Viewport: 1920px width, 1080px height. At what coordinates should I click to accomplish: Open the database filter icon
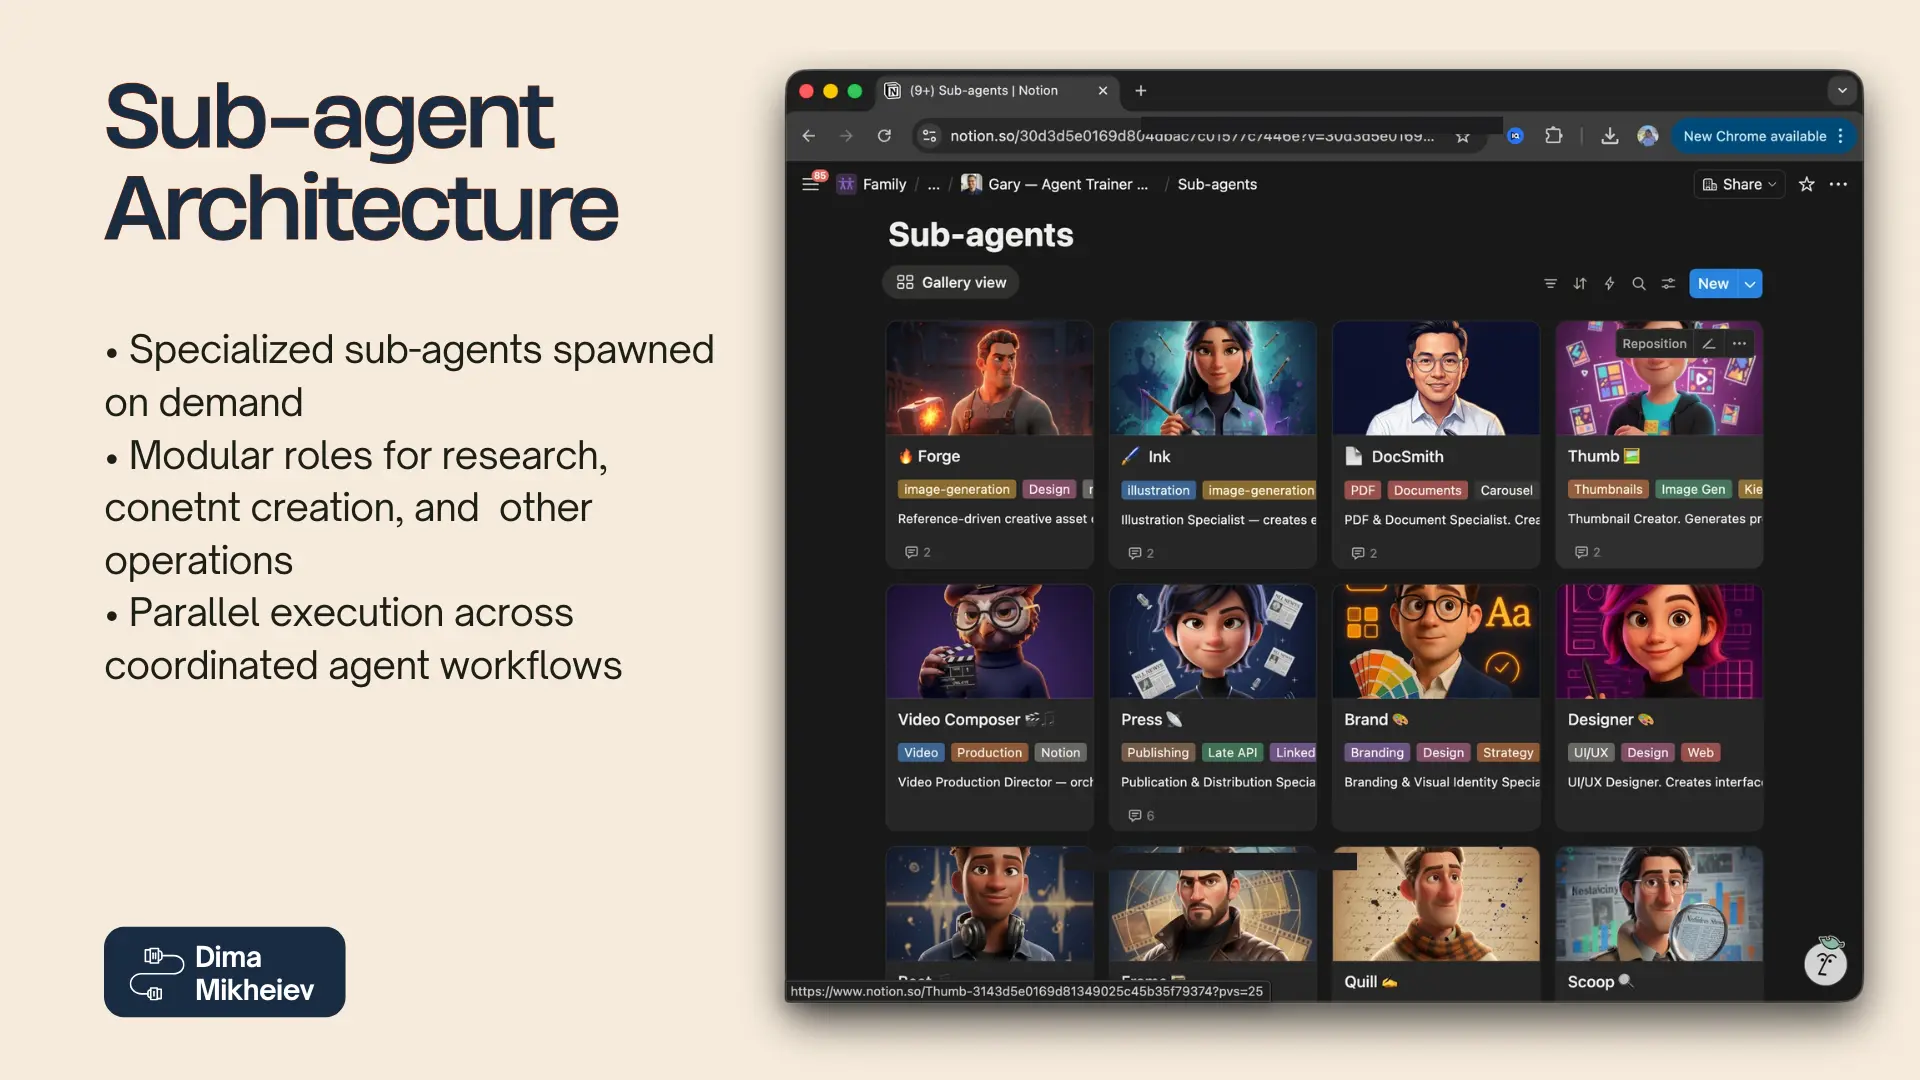[1550, 284]
